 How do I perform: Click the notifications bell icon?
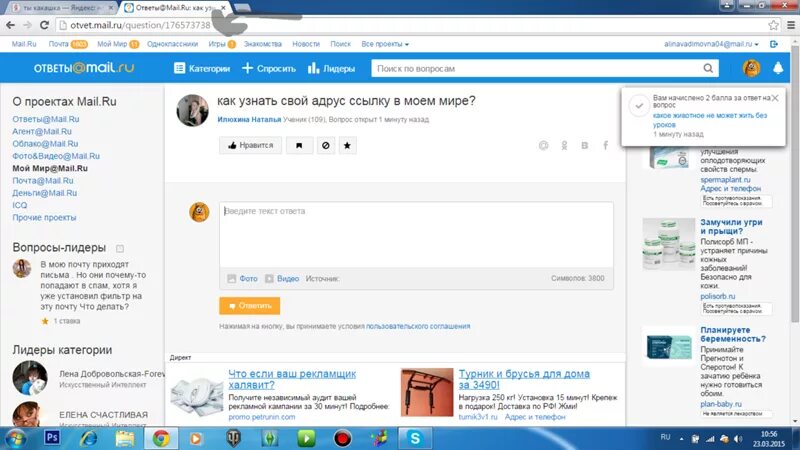(778, 68)
